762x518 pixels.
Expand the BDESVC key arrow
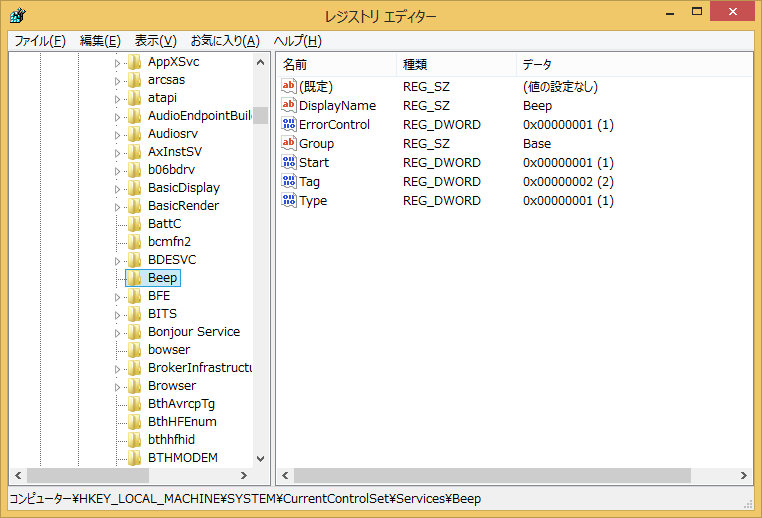point(117,260)
